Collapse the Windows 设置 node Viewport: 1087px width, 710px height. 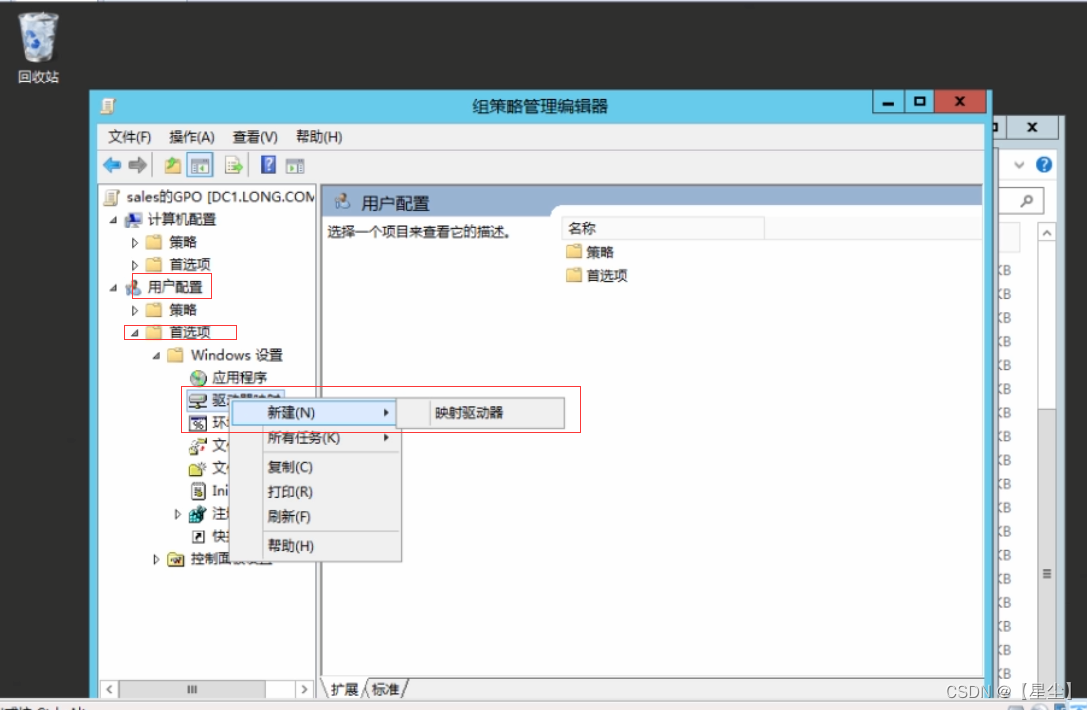(156, 356)
